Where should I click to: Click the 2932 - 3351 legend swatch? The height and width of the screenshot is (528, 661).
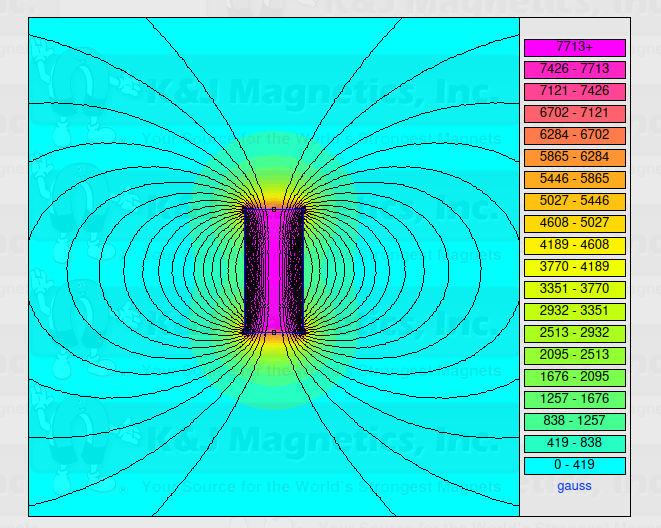[x=575, y=311]
